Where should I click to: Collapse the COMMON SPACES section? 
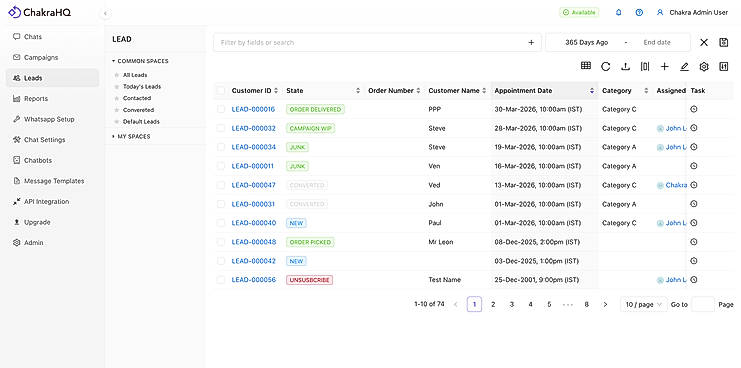pos(140,61)
